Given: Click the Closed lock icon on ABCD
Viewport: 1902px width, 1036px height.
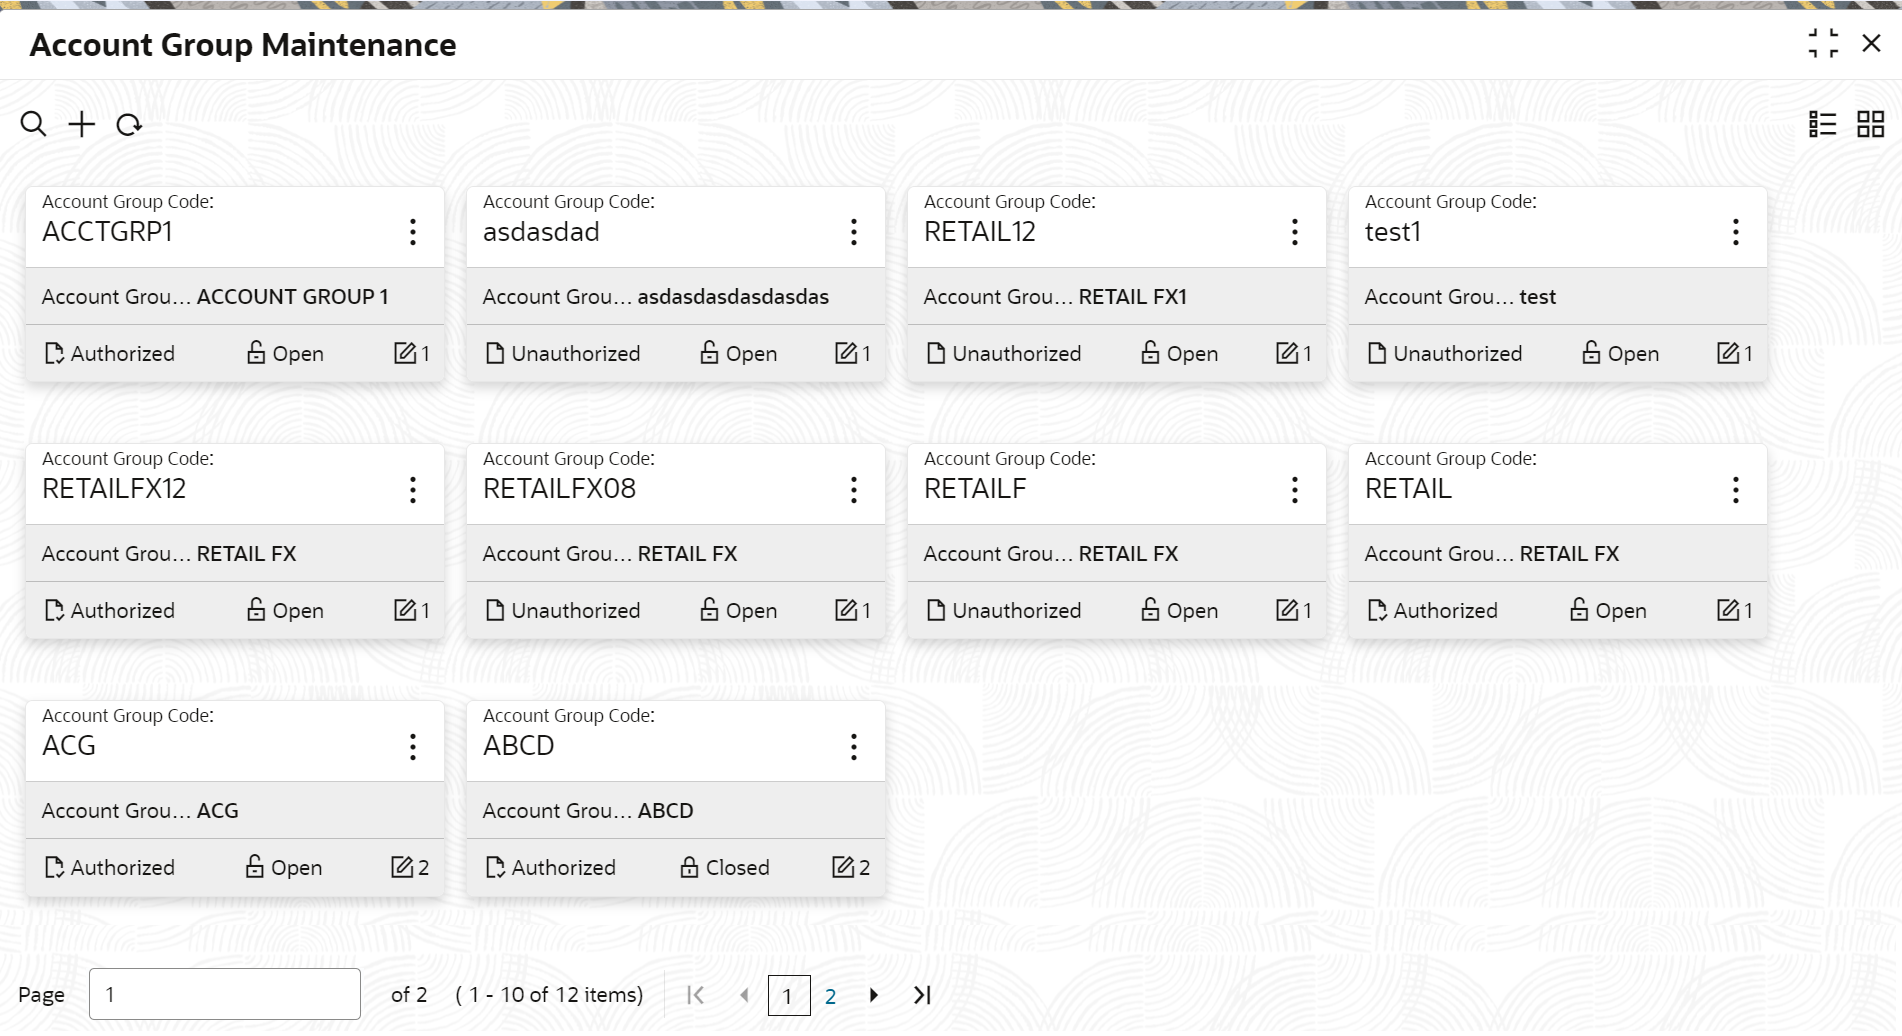Looking at the screenshot, I should (x=689, y=867).
